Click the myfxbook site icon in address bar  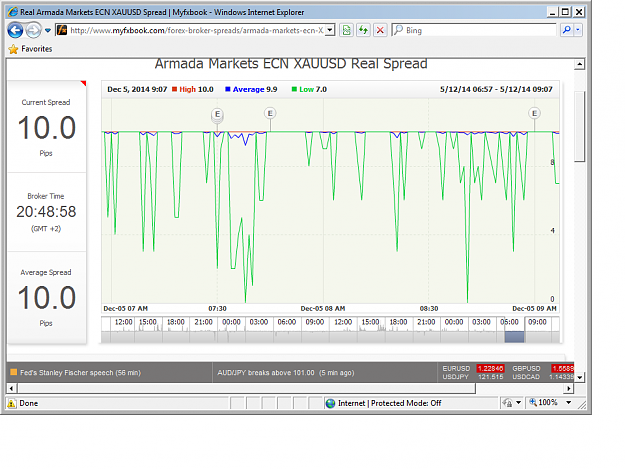[62, 30]
